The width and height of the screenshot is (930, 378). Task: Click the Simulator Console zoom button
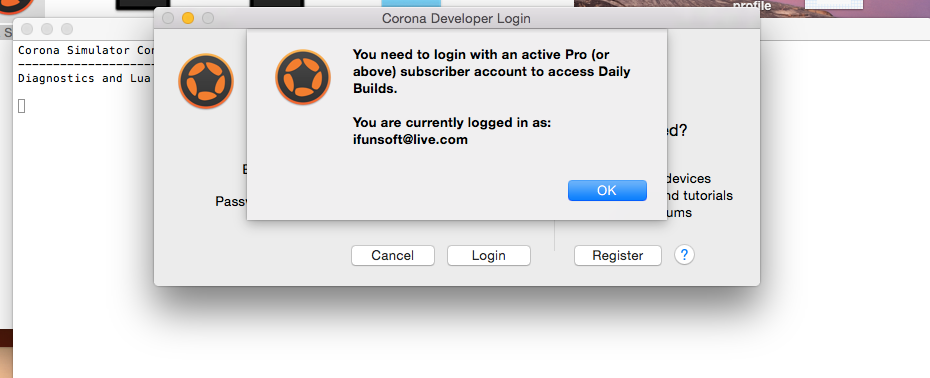pos(67,29)
